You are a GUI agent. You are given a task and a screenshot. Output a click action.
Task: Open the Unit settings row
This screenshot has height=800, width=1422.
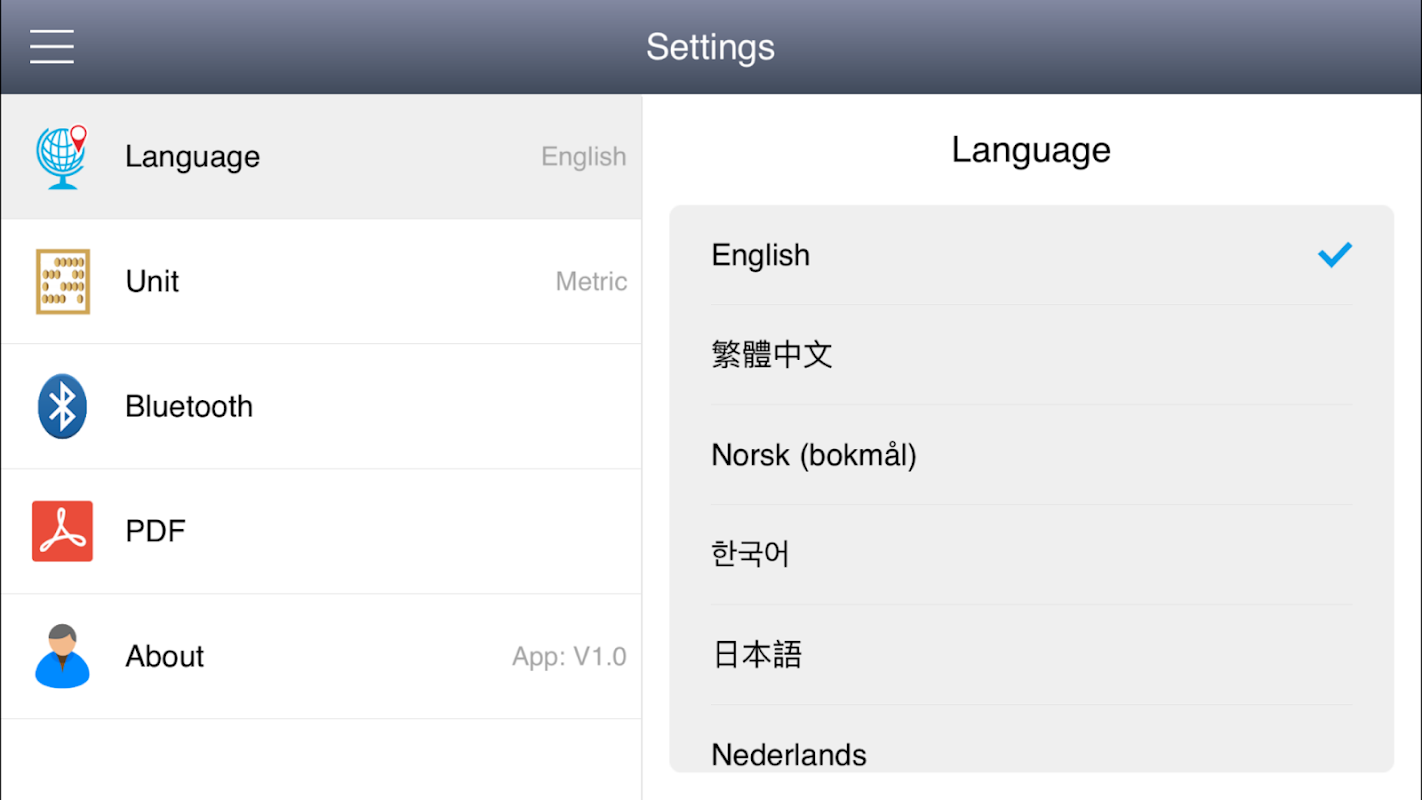tap(320, 282)
